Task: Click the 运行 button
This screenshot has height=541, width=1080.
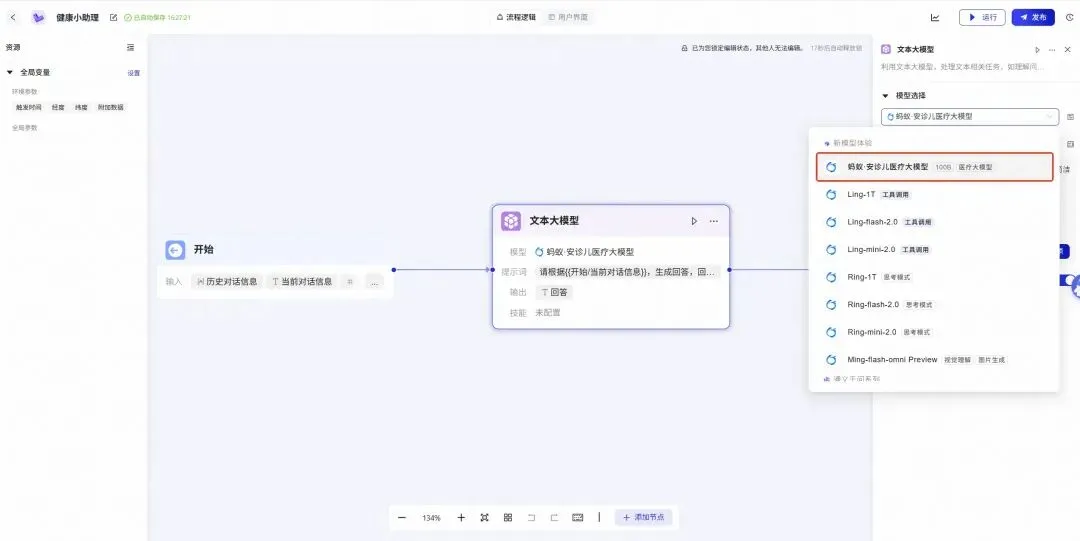Action: (982, 17)
